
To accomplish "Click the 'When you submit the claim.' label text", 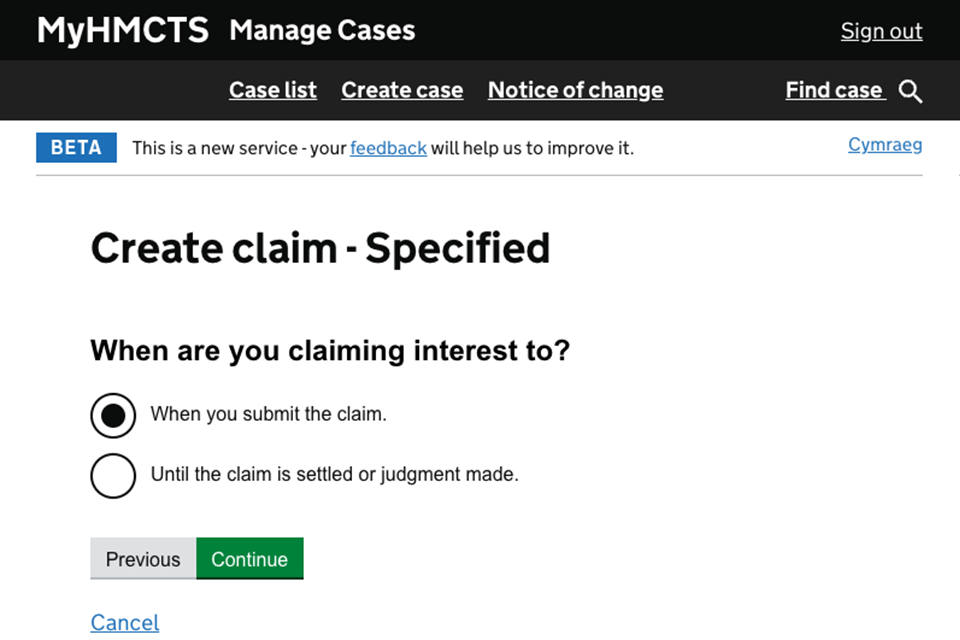I will coord(268,414).
